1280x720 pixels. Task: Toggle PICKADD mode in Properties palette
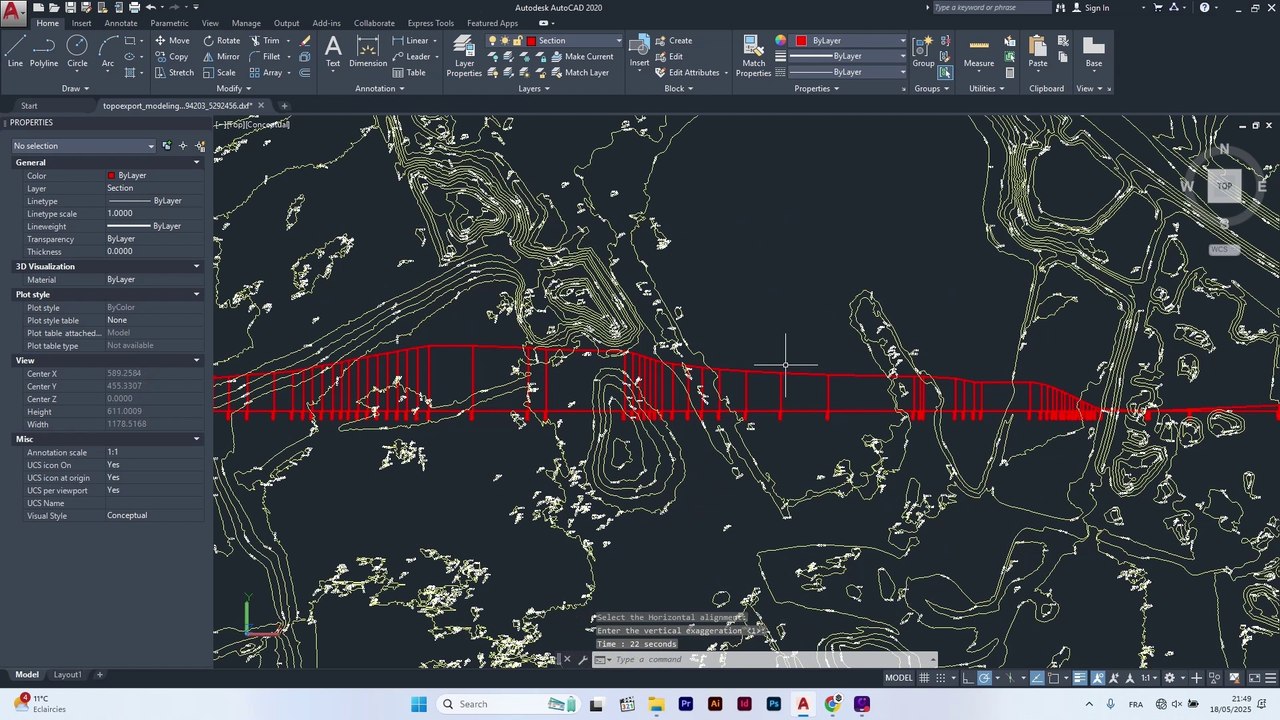(166, 146)
